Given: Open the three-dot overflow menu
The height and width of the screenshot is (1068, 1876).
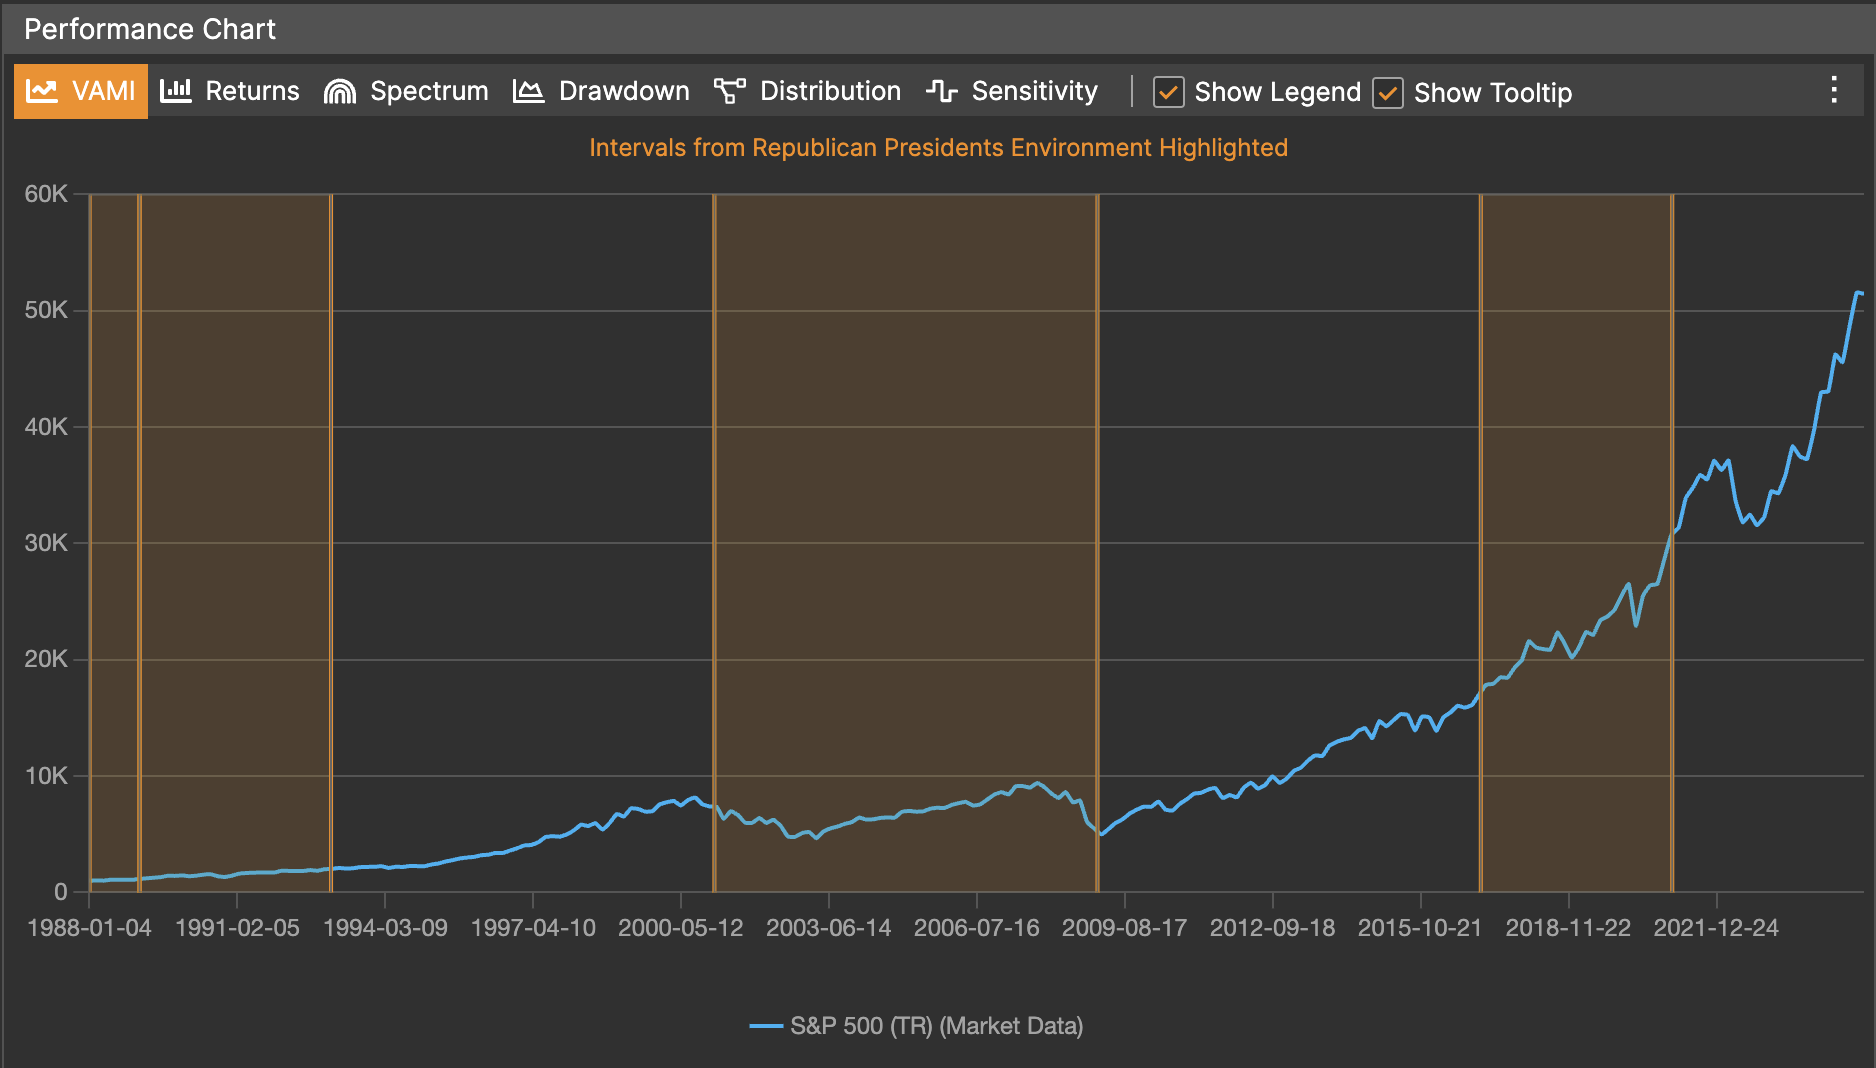Looking at the screenshot, I should point(1834,91).
